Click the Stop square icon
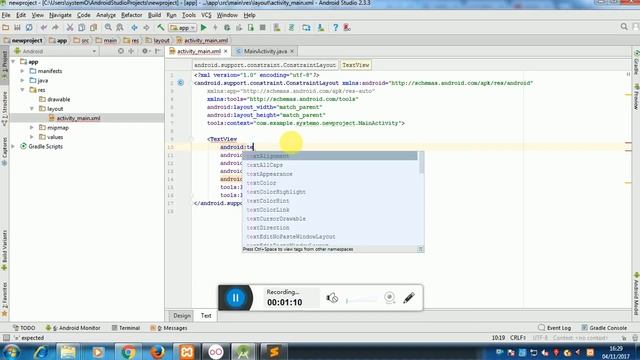 [x=262, y=28]
